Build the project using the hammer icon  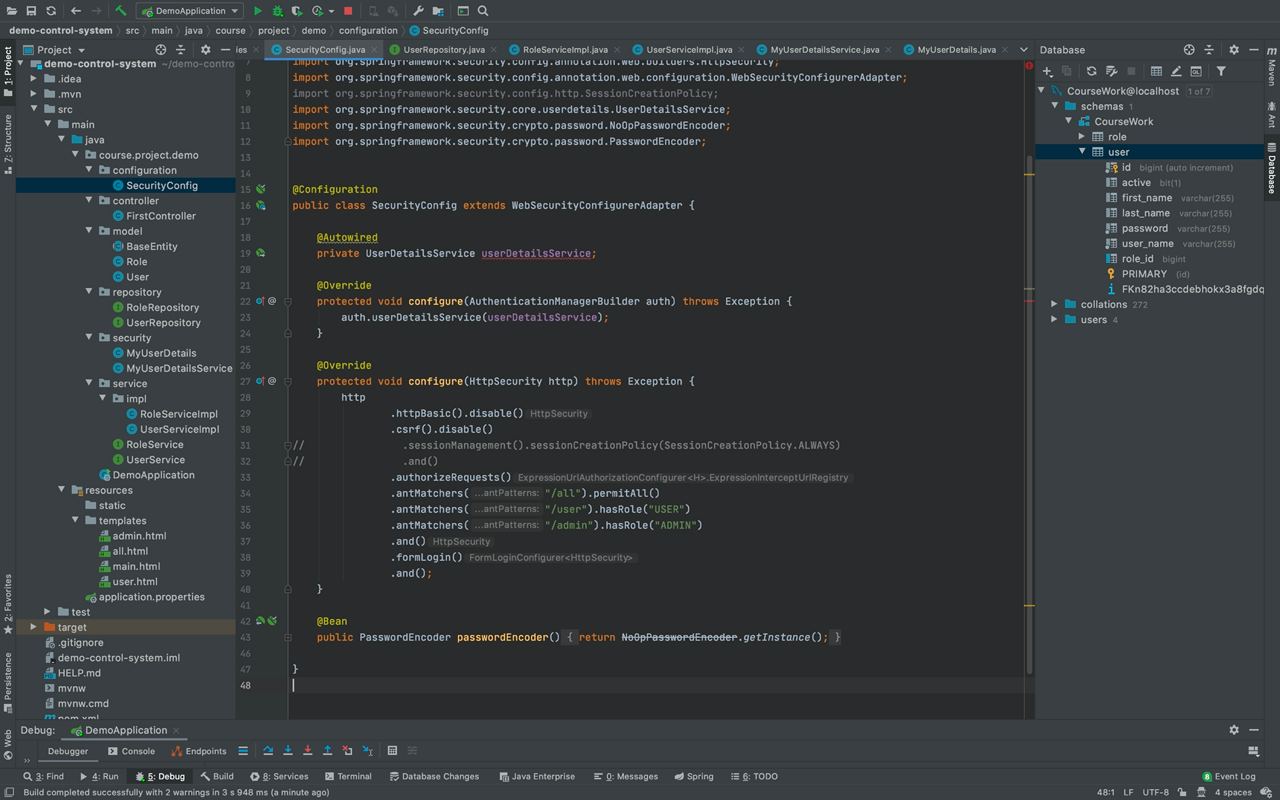coord(120,11)
